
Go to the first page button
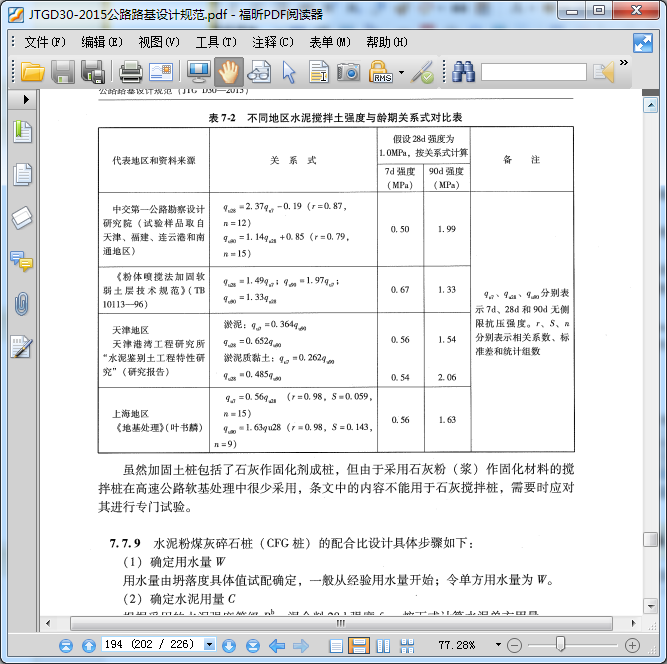pos(66,646)
